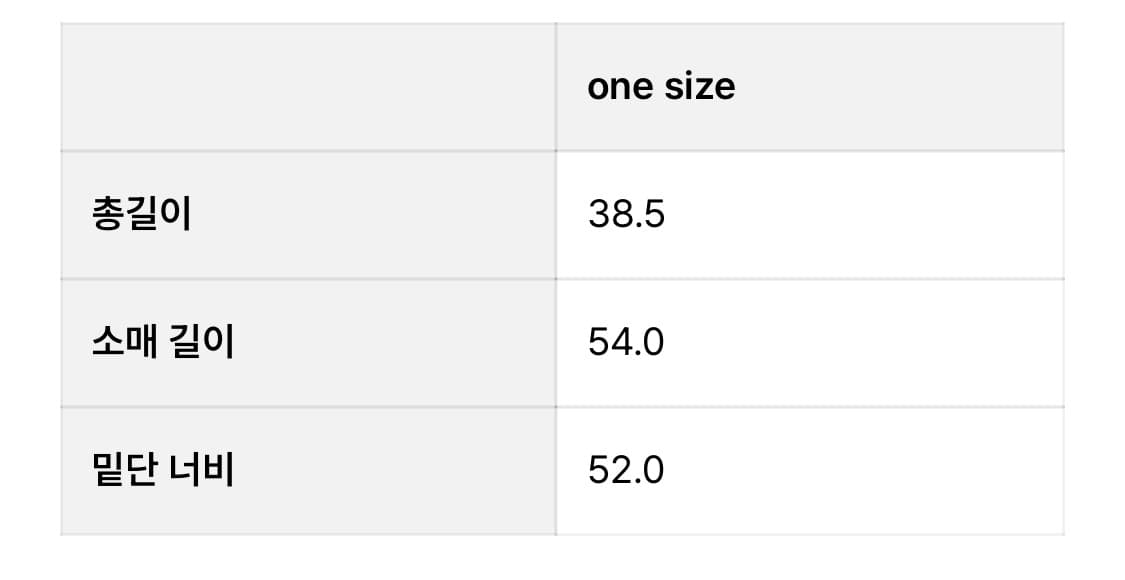The width and height of the screenshot is (1125, 580).
Task: Click the 소매 길이 row label
Action: [x=162, y=343]
